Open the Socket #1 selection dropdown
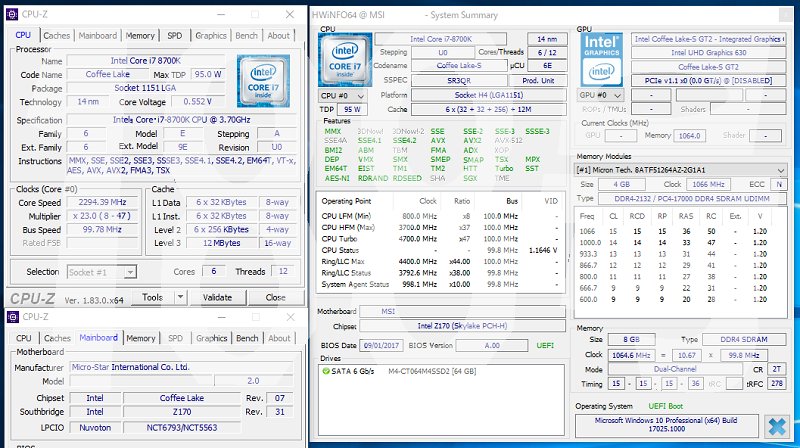The width and height of the screenshot is (800, 448). point(102,272)
